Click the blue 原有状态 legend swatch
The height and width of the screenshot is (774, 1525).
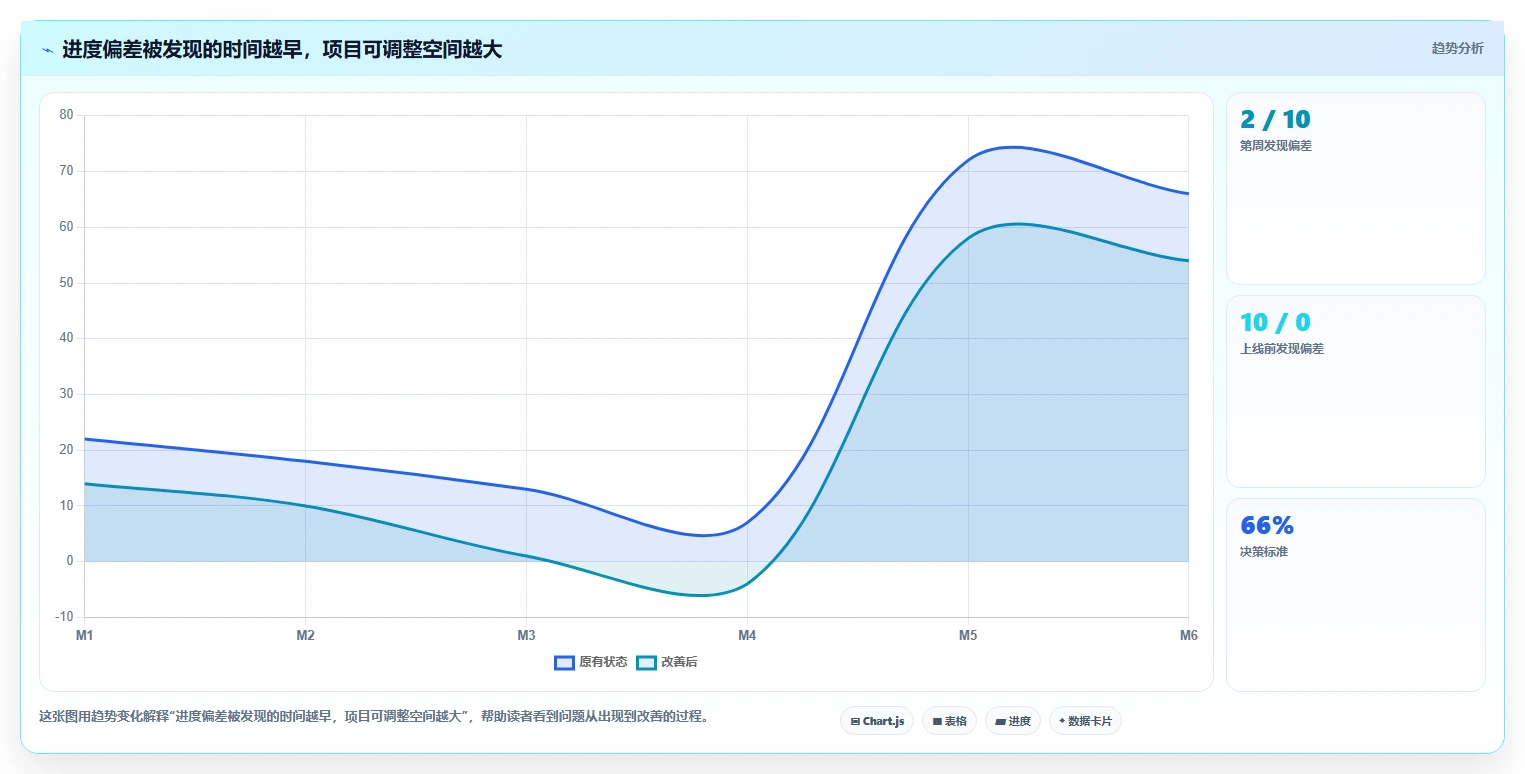click(564, 662)
